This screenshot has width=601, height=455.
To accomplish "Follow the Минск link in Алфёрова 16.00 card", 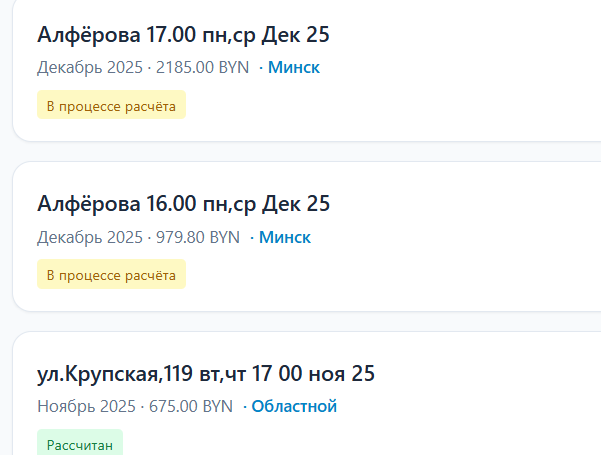I will (x=285, y=238).
